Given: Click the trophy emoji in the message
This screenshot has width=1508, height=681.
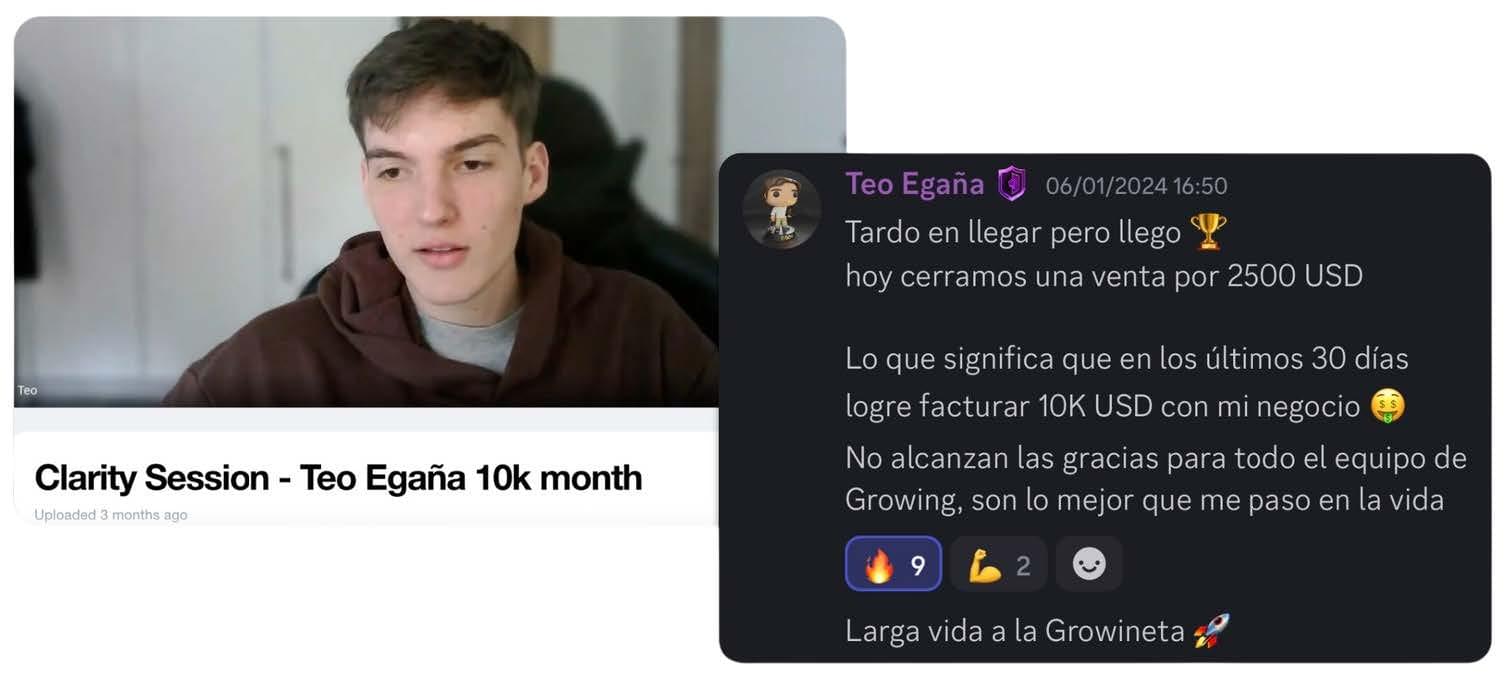Looking at the screenshot, I should click(1208, 232).
